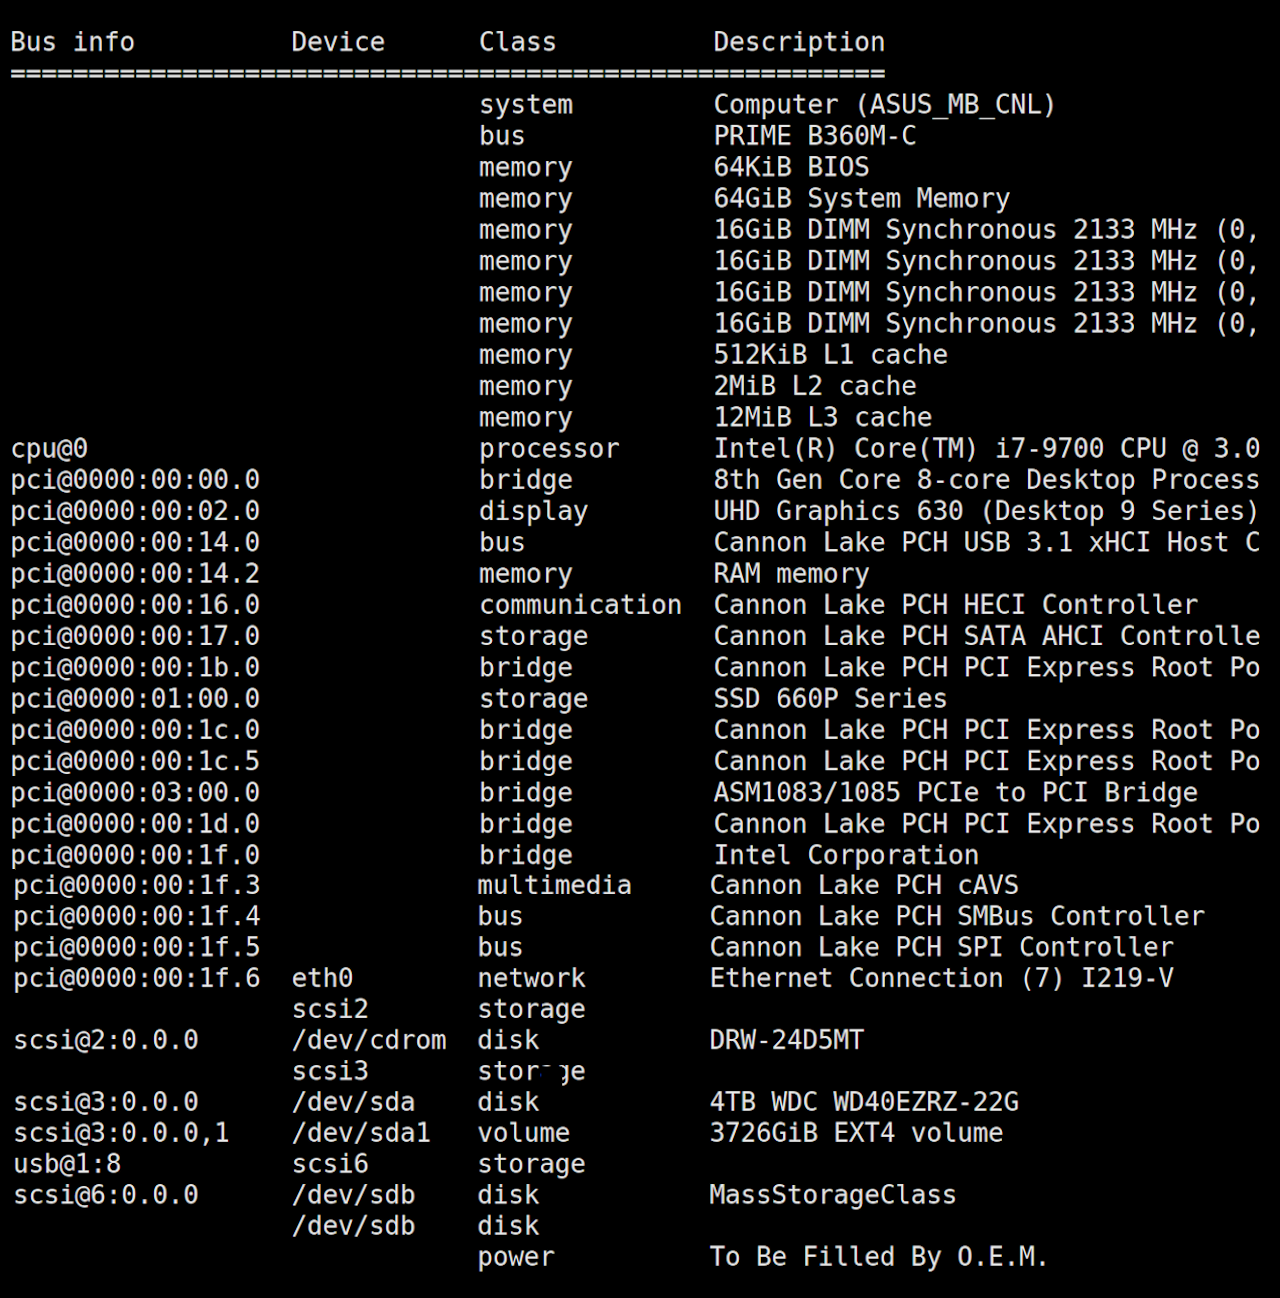This screenshot has height=1298, width=1280.
Task: Select the eth0 device name
Action: click(x=322, y=978)
